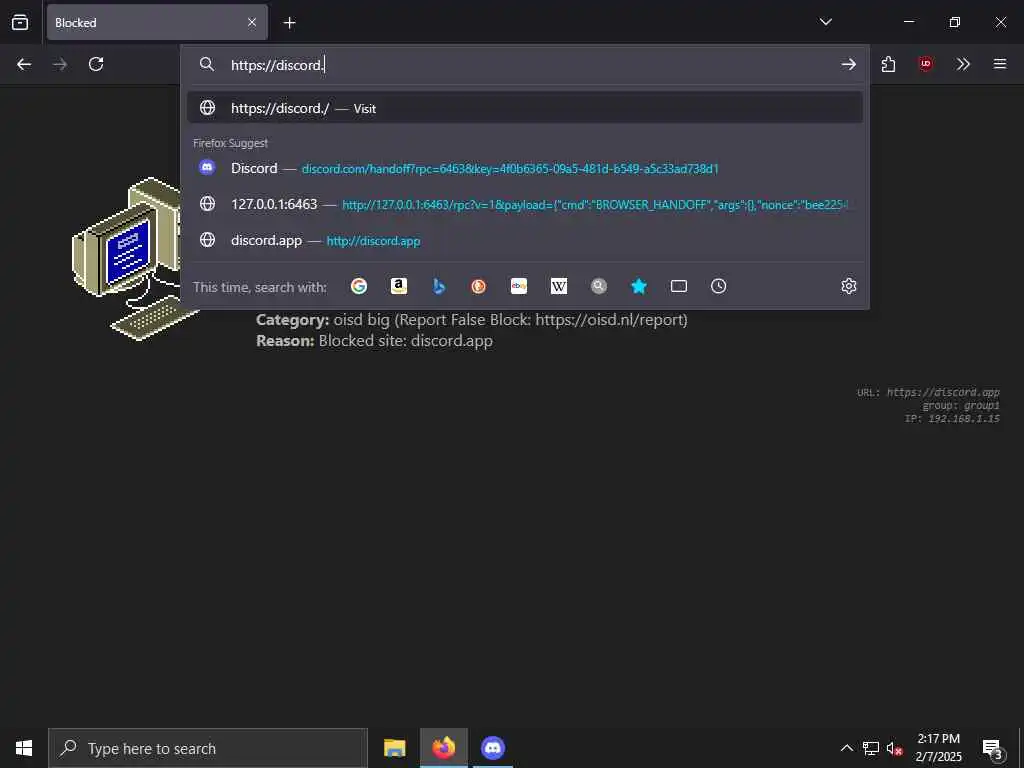The width and height of the screenshot is (1024, 768).
Task: Click the Reason: Blocked site: discord.app text
Action: [374, 341]
